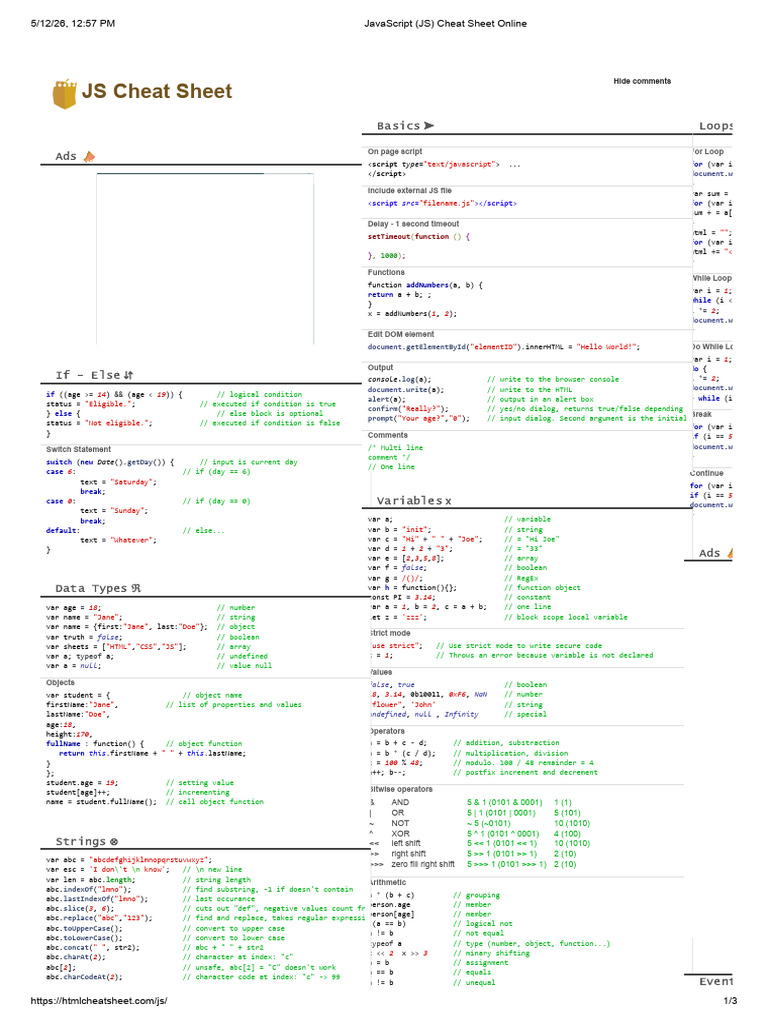Click the JS Cheat Sheet shield logo

[x=65, y=93]
